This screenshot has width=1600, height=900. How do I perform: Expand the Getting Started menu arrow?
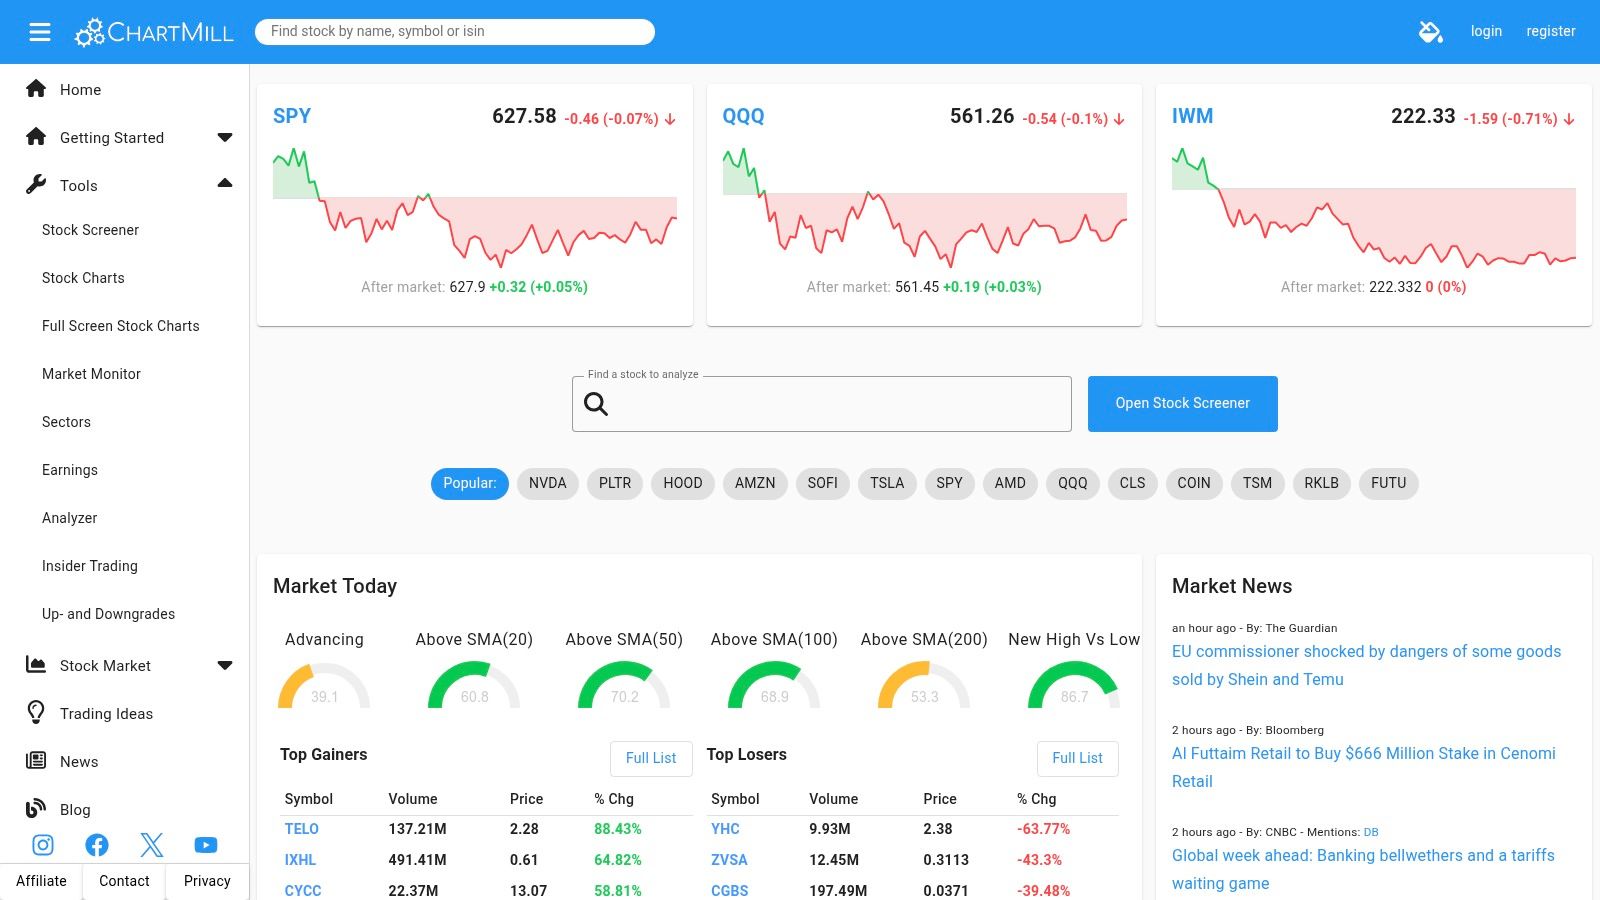click(x=225, y=137)
